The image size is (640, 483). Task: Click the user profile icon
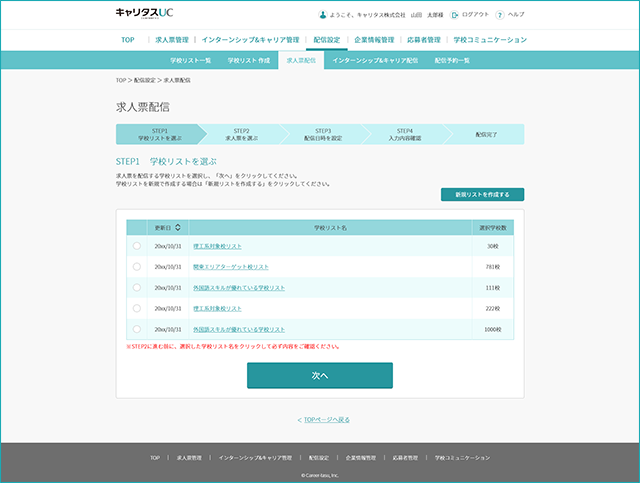(x=322, y=15)
